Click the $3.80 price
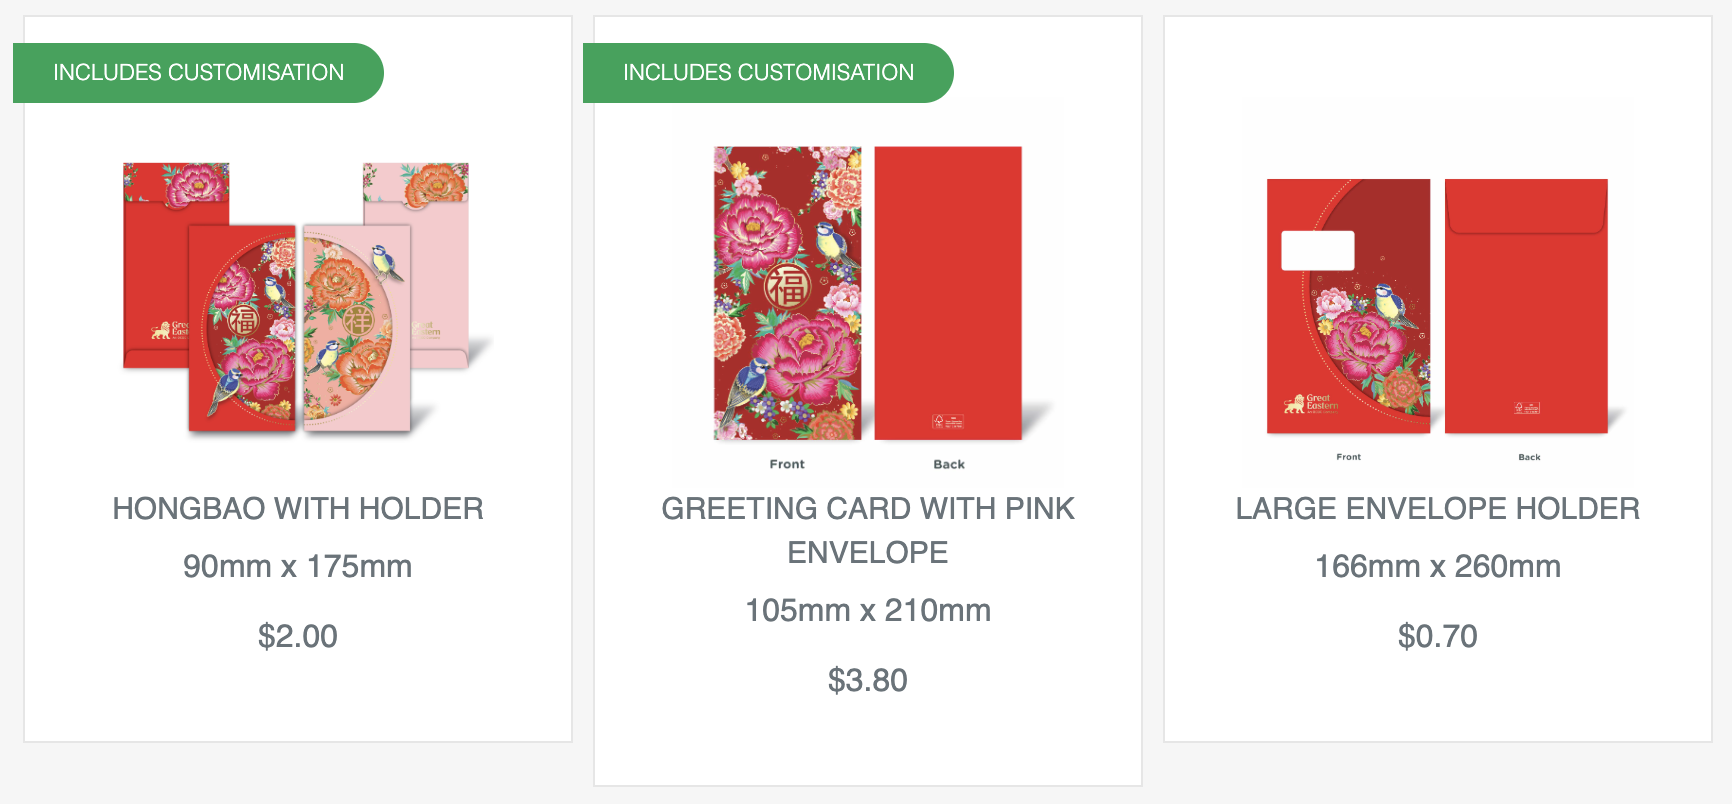The image size is (1732, 804). pos(868,681)
